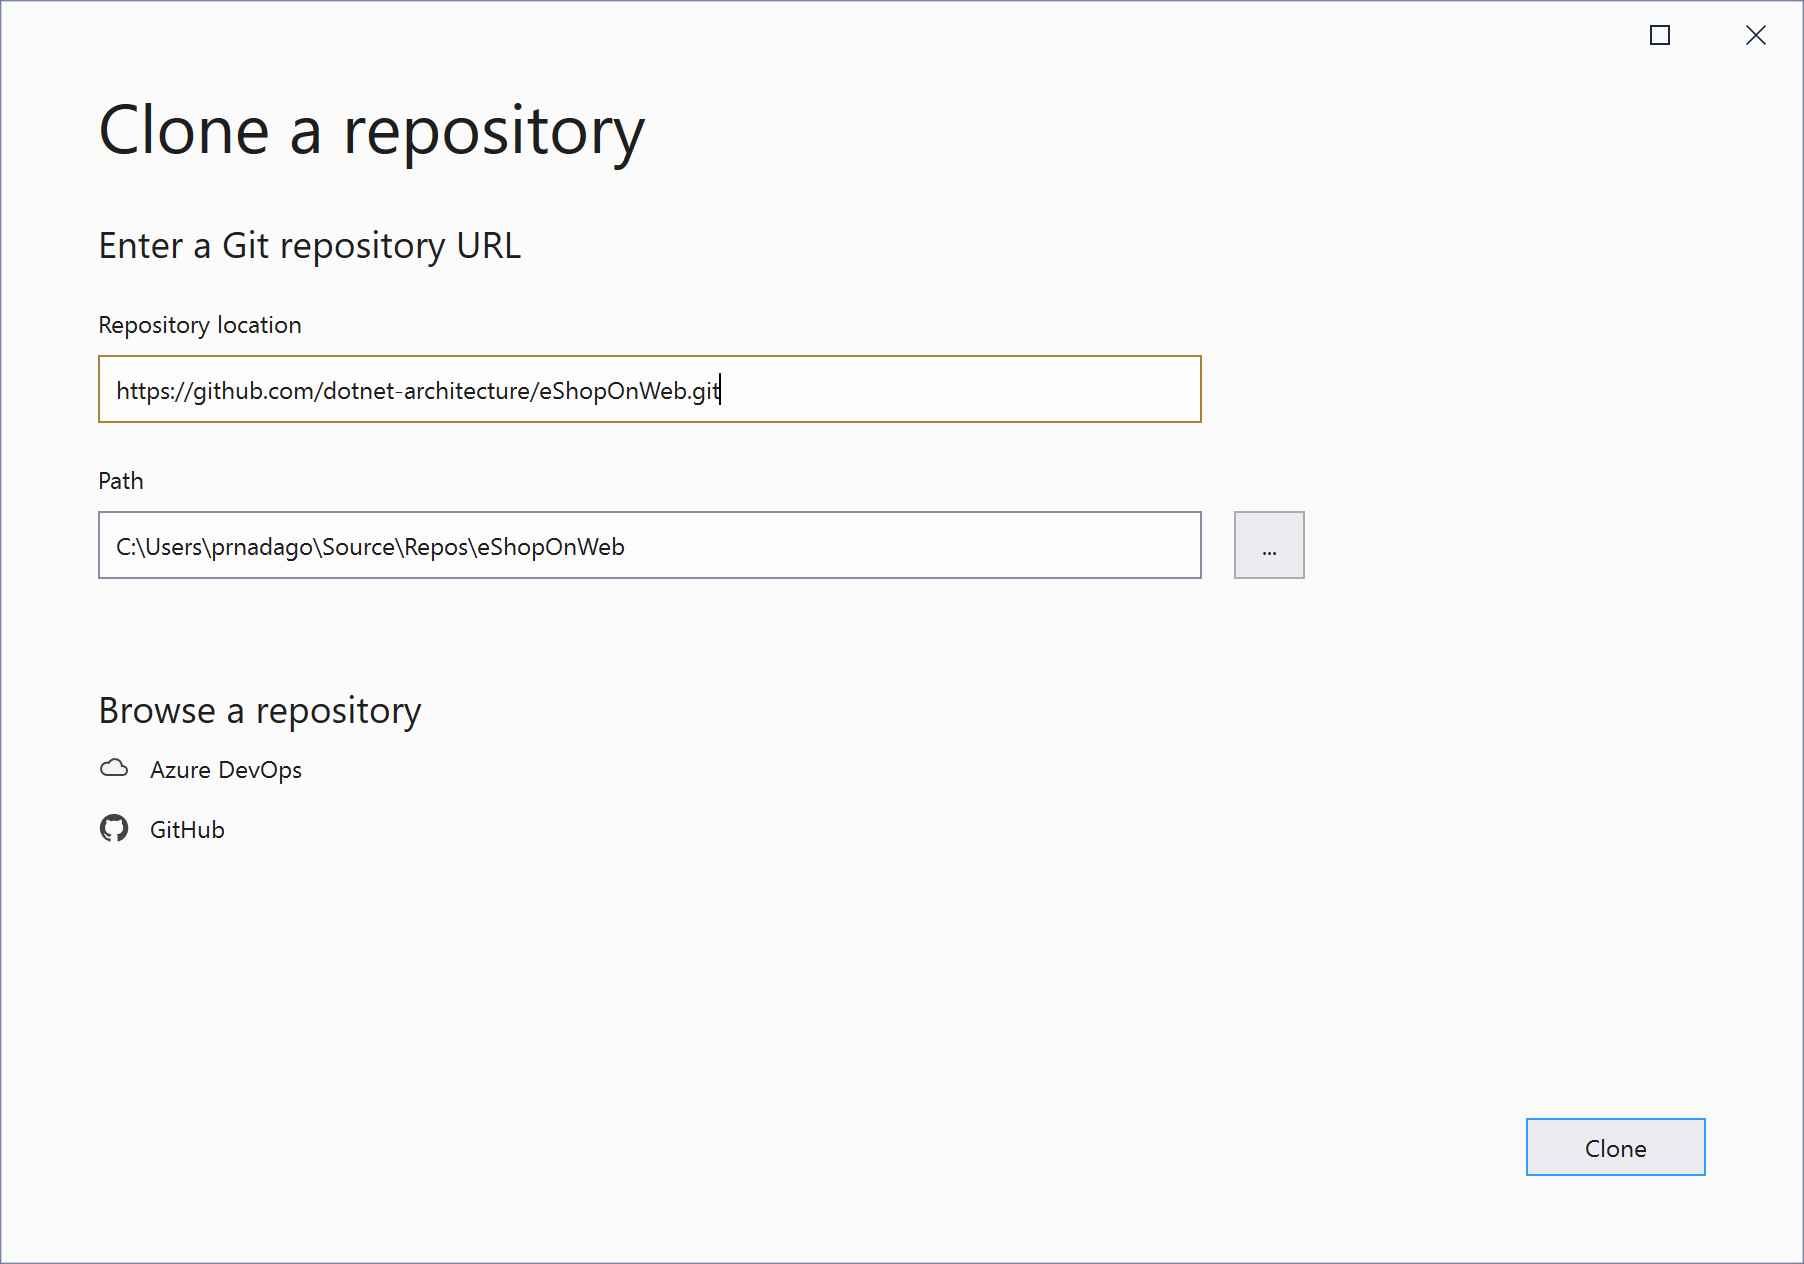Image resolution: width=1804 pixels, height=1264 pixels.
Task: Click inside the Path field
Action: [648, 546]
